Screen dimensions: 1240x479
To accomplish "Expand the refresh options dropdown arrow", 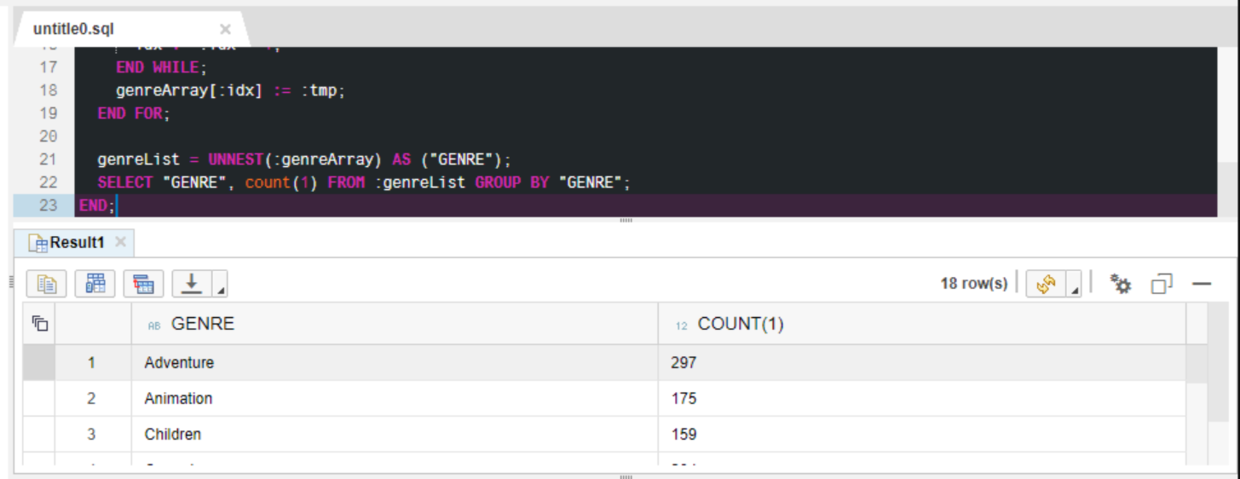I will pos(1075,285).
